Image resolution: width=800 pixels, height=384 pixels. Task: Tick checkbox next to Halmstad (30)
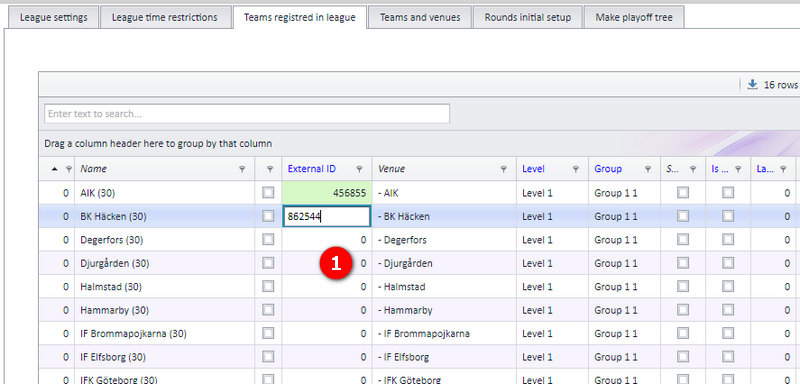268,287
